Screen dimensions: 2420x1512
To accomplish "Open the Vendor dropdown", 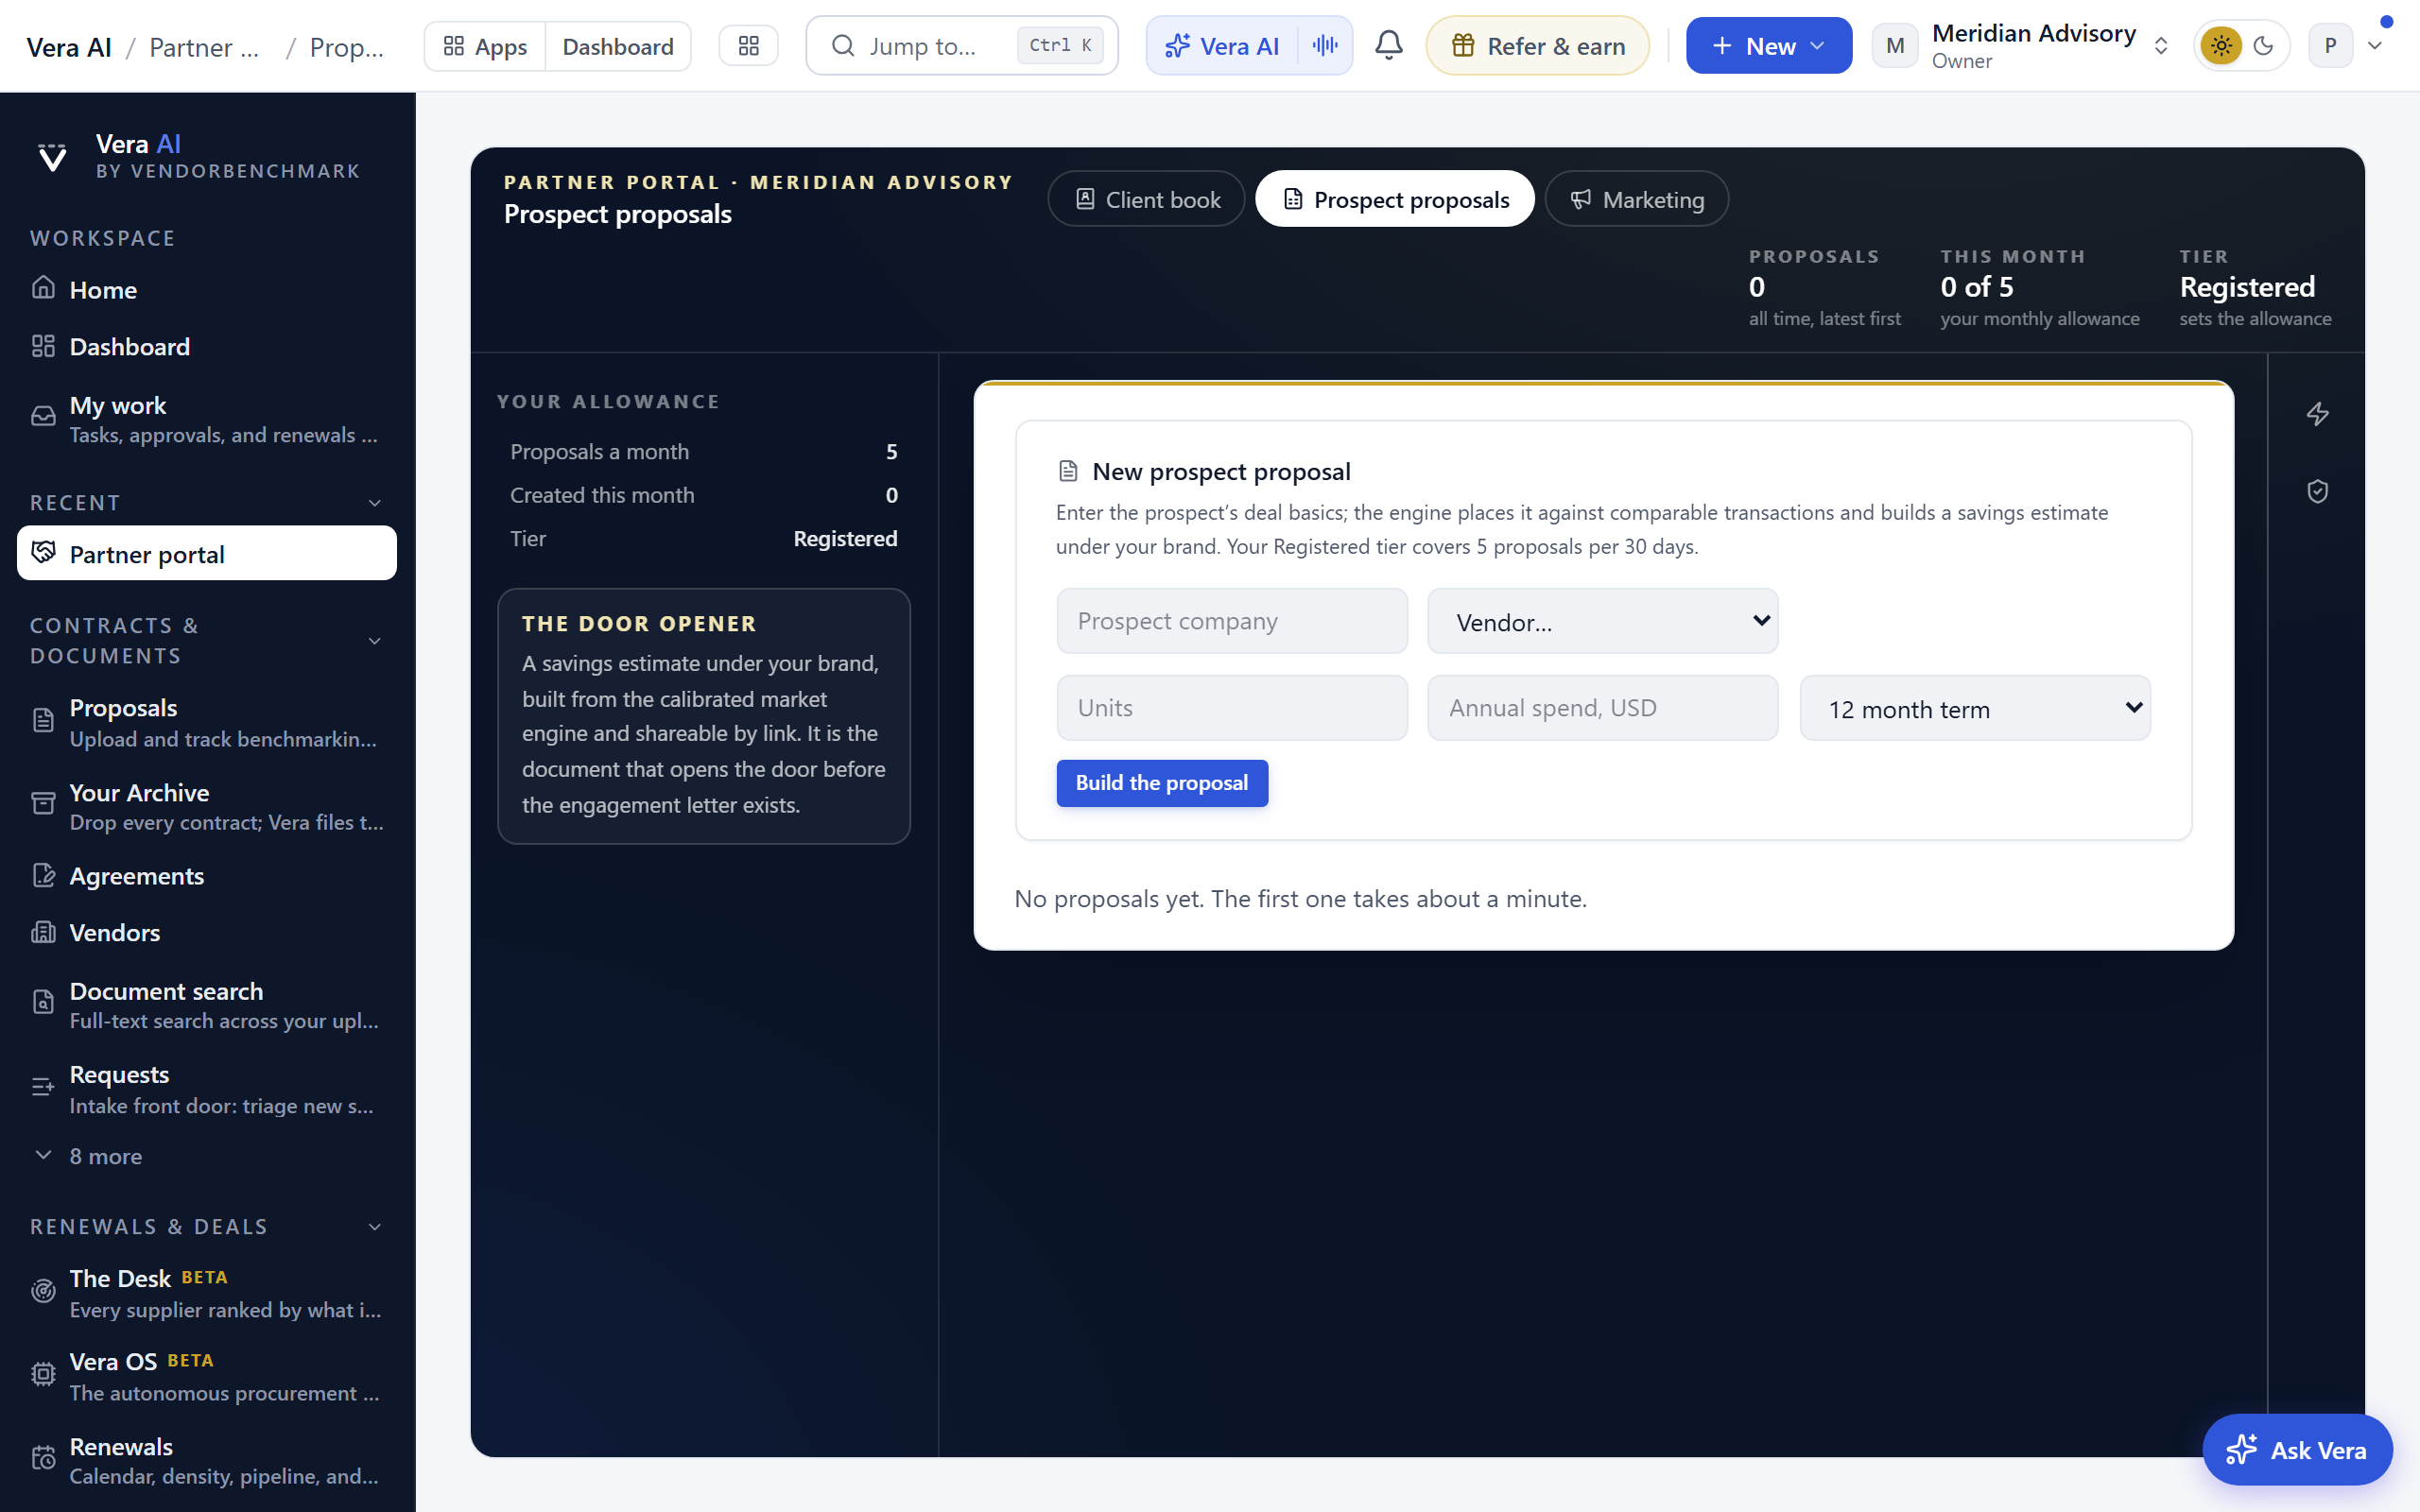I will coord(1602,621).
